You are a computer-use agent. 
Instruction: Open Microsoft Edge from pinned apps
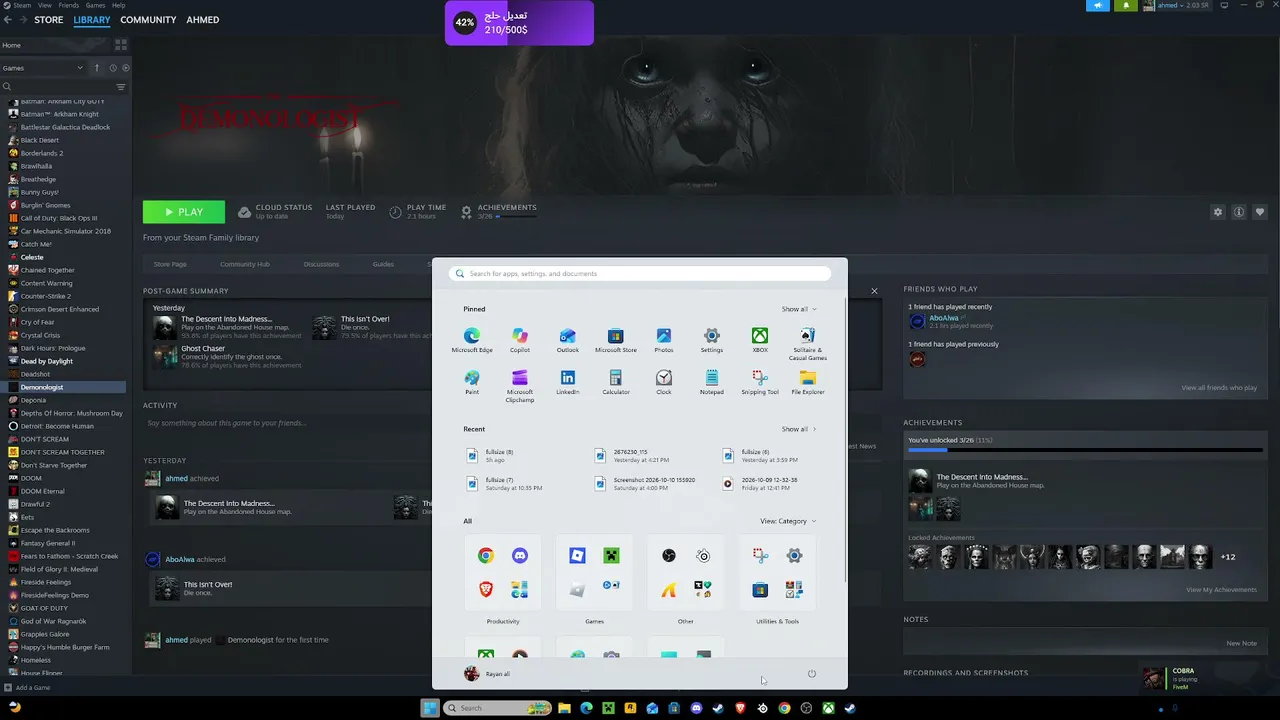coord(472,340)
